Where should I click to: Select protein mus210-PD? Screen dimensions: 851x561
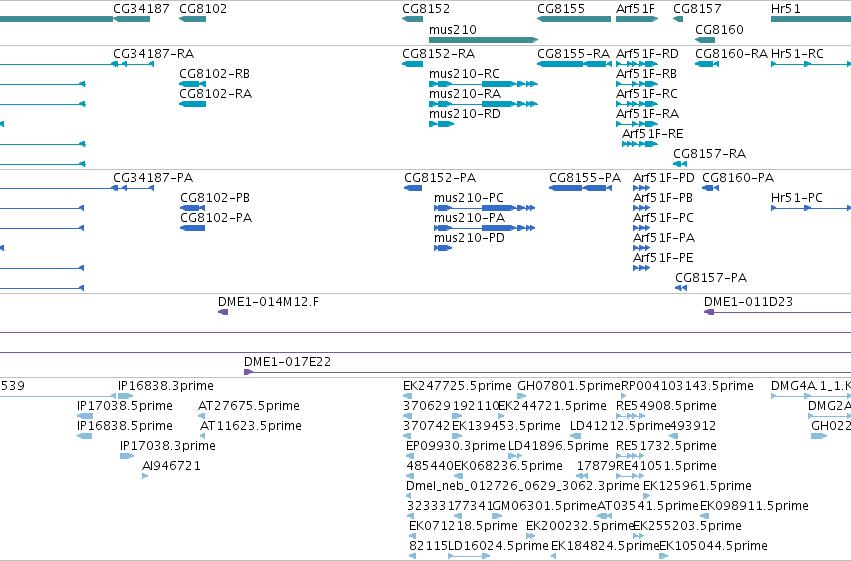(x=469, y=238)
